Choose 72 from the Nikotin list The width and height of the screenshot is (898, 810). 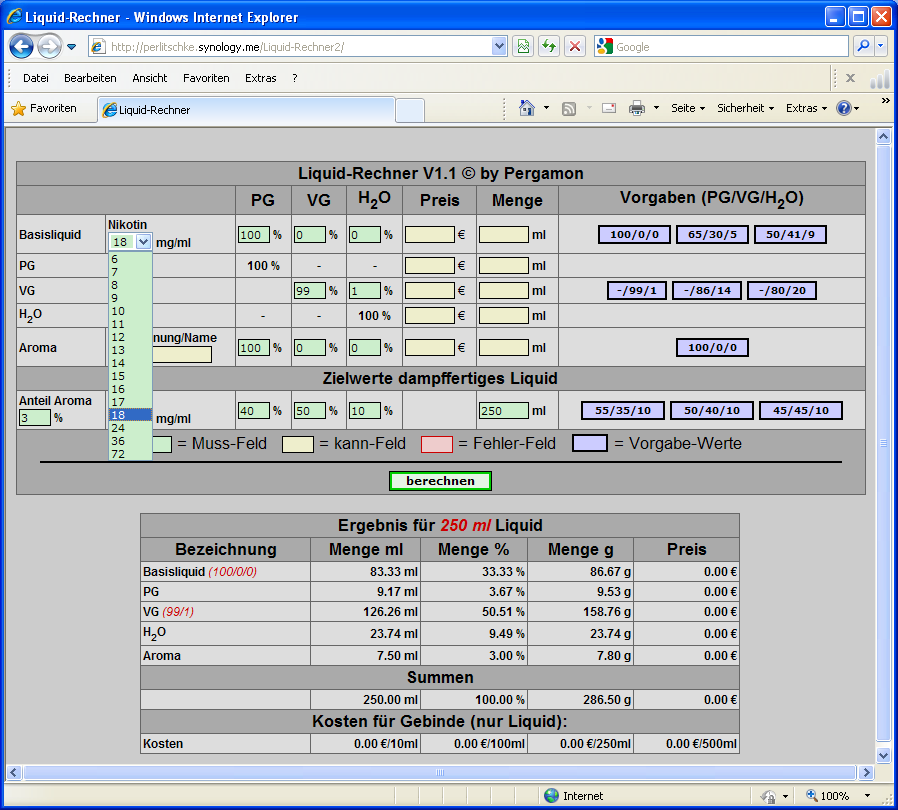130,454
